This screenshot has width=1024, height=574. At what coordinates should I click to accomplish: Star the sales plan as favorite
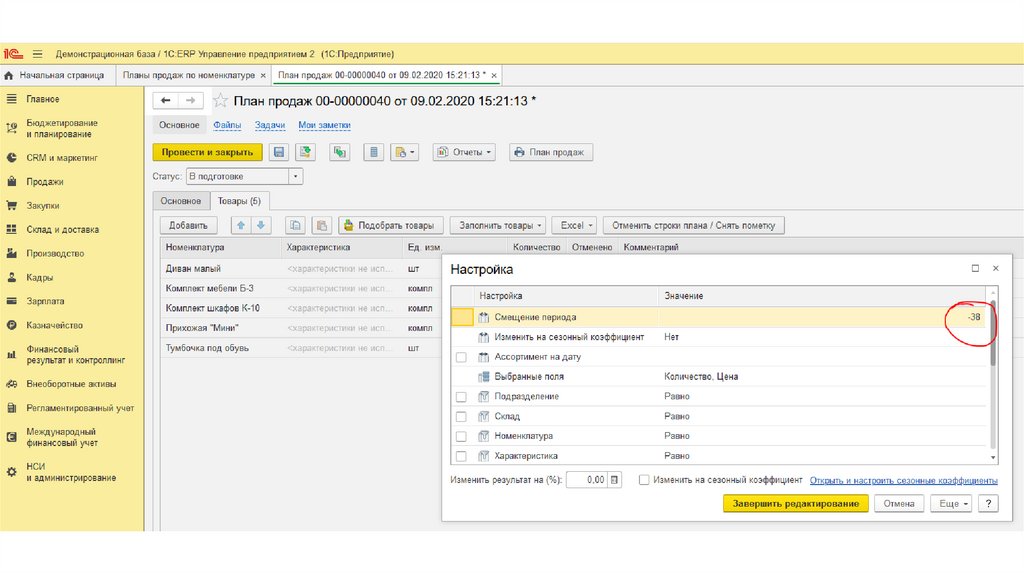tap(220, 101)
